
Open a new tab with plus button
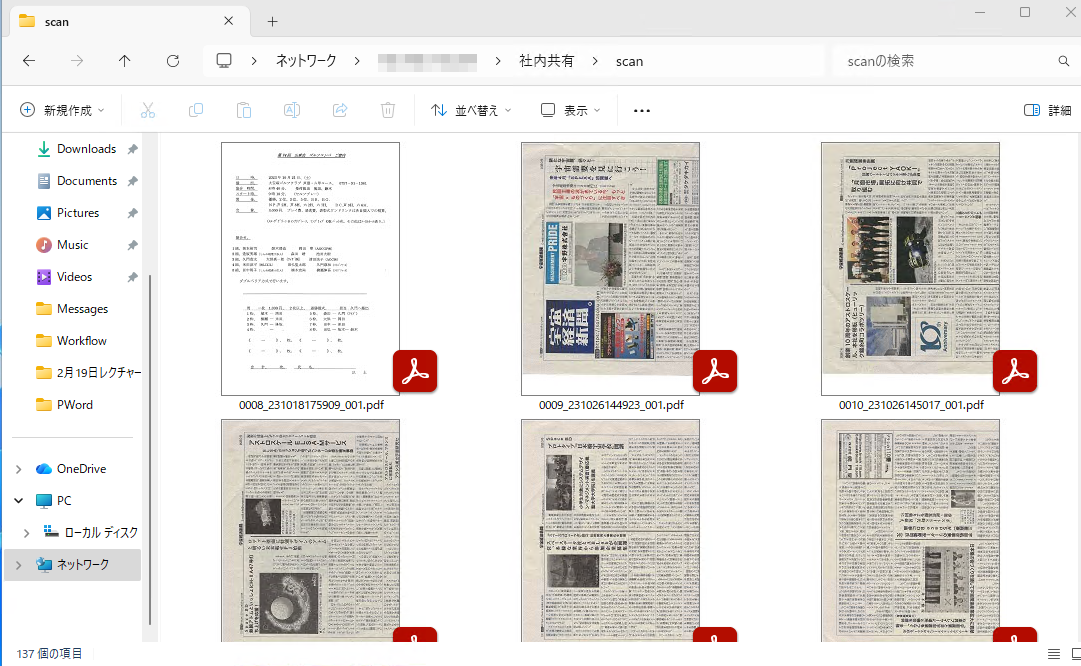272,21
